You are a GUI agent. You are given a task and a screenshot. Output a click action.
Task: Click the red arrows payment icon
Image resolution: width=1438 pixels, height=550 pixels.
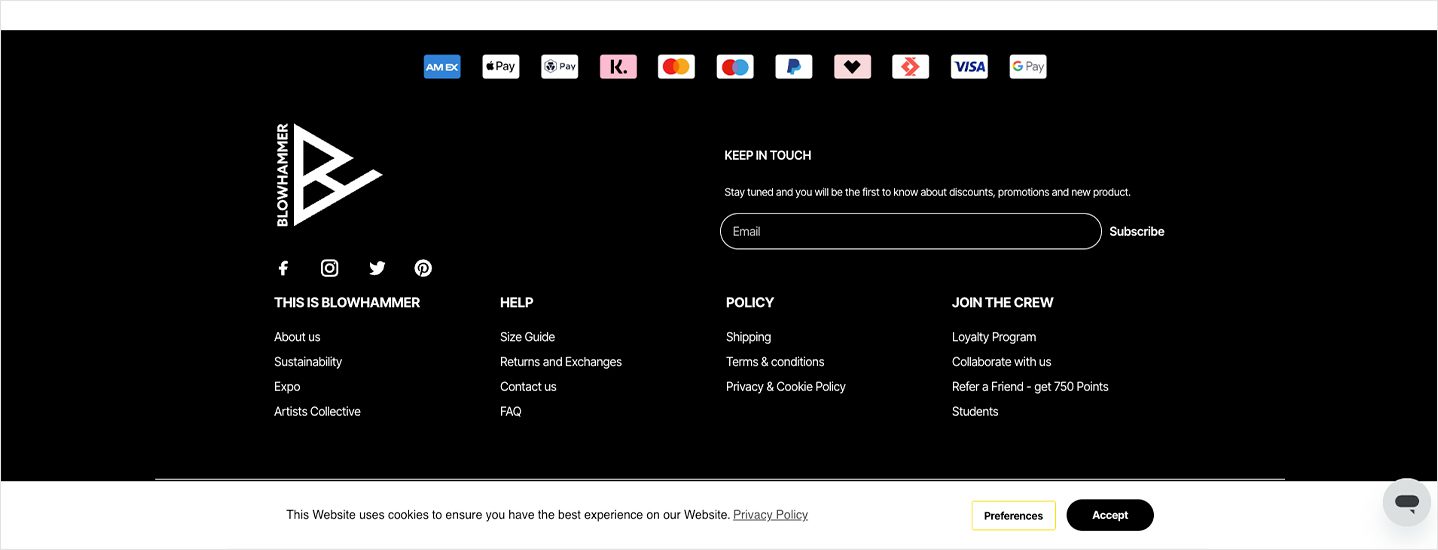click(x=910, y=67)
